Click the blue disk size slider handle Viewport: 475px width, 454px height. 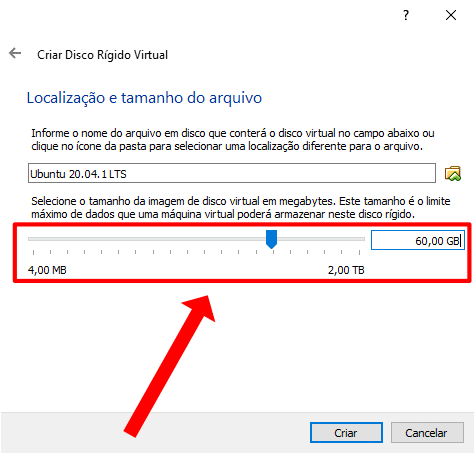[271, 239]
